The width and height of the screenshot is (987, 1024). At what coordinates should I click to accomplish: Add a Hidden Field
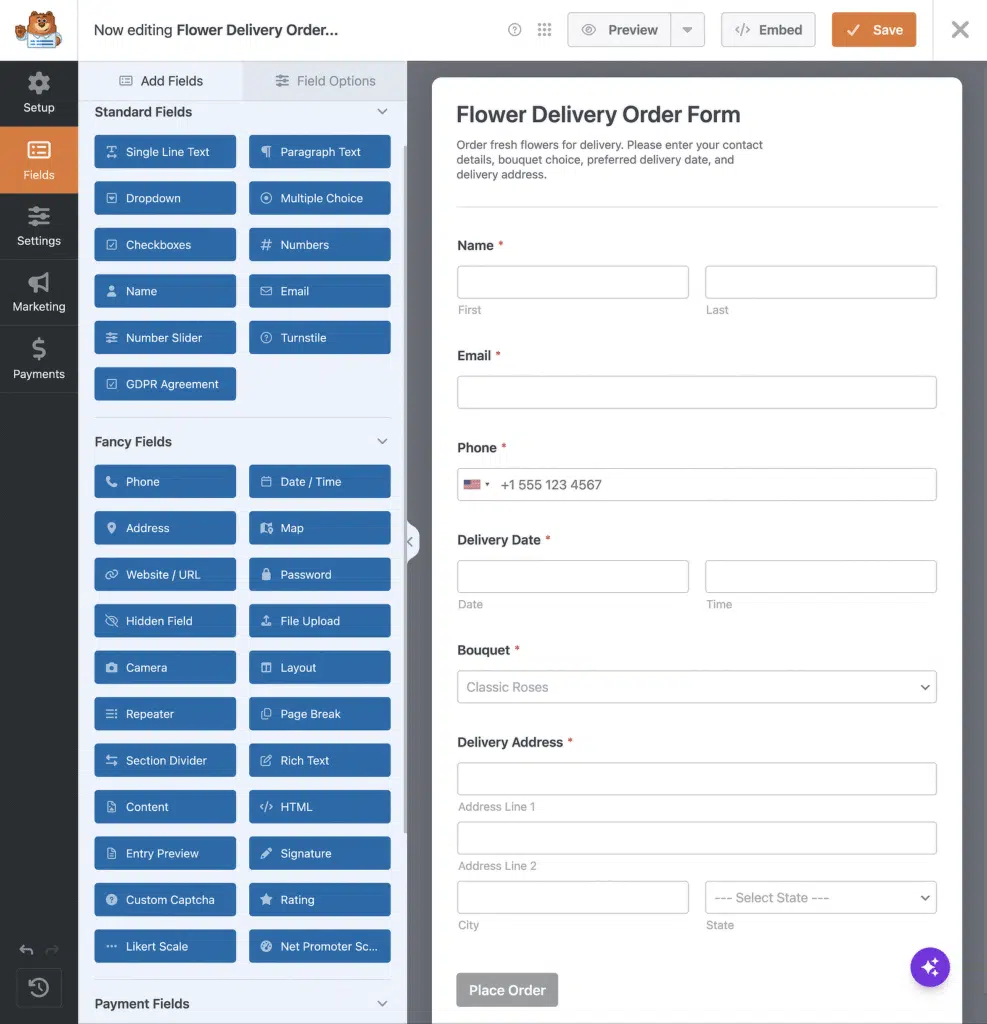point(165,620)
